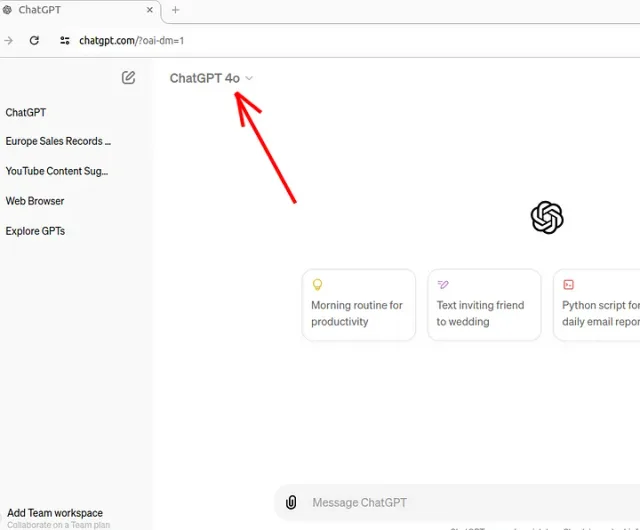The width and height of the screenshot is (640, 530).
Task: Open Explore GPTs in the sidebar
Action: pos(35,231)
